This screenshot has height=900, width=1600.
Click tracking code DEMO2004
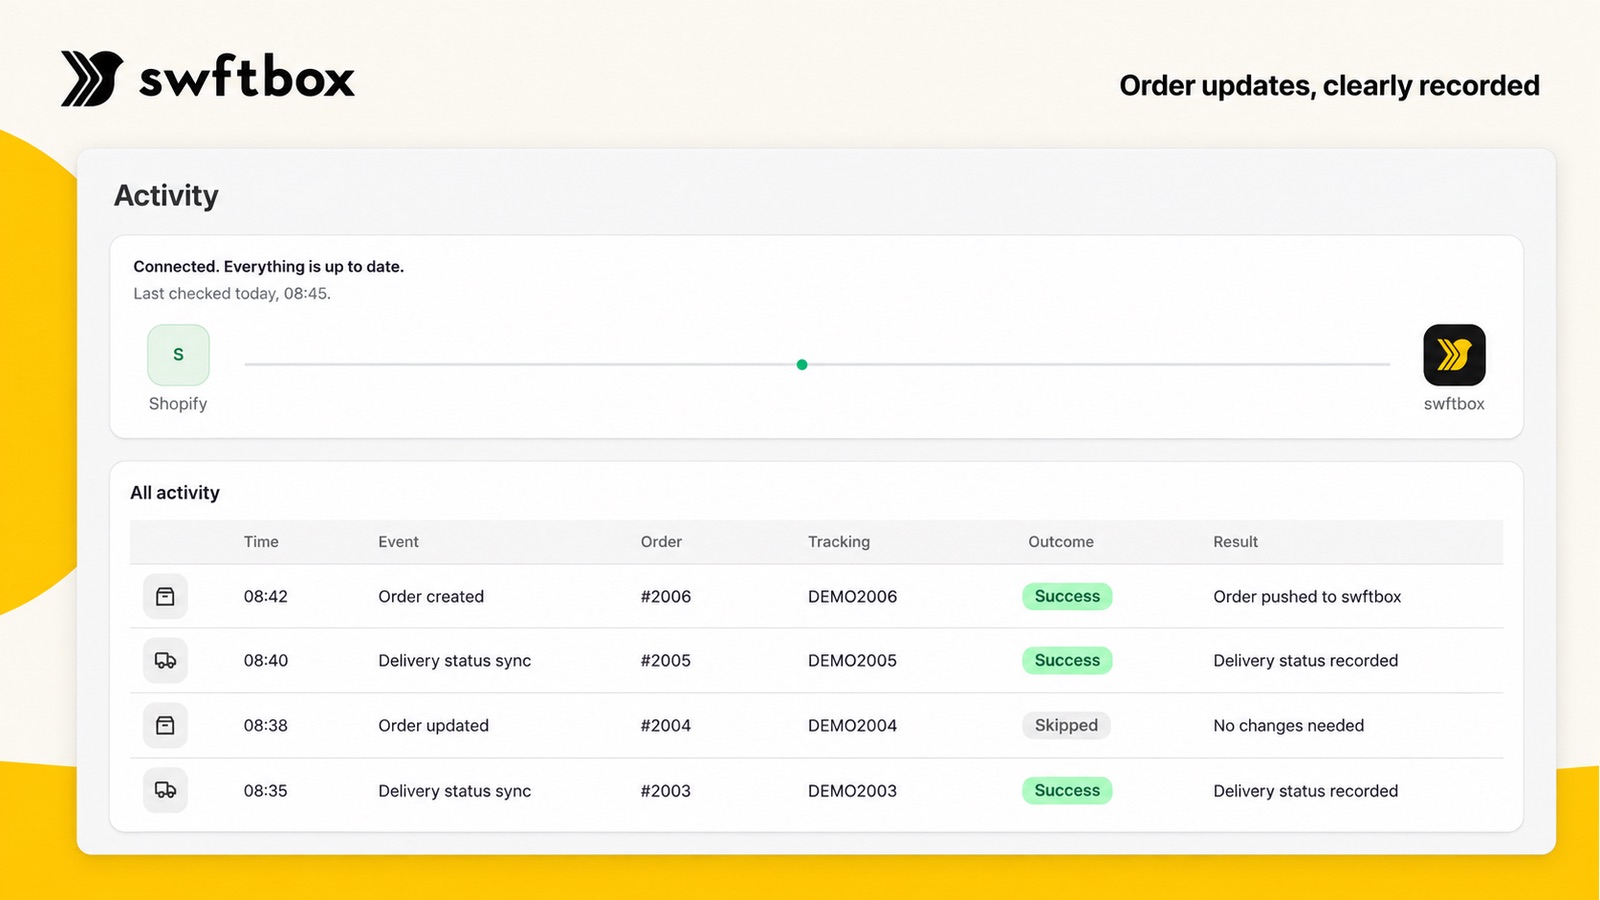tap(852, 726)
